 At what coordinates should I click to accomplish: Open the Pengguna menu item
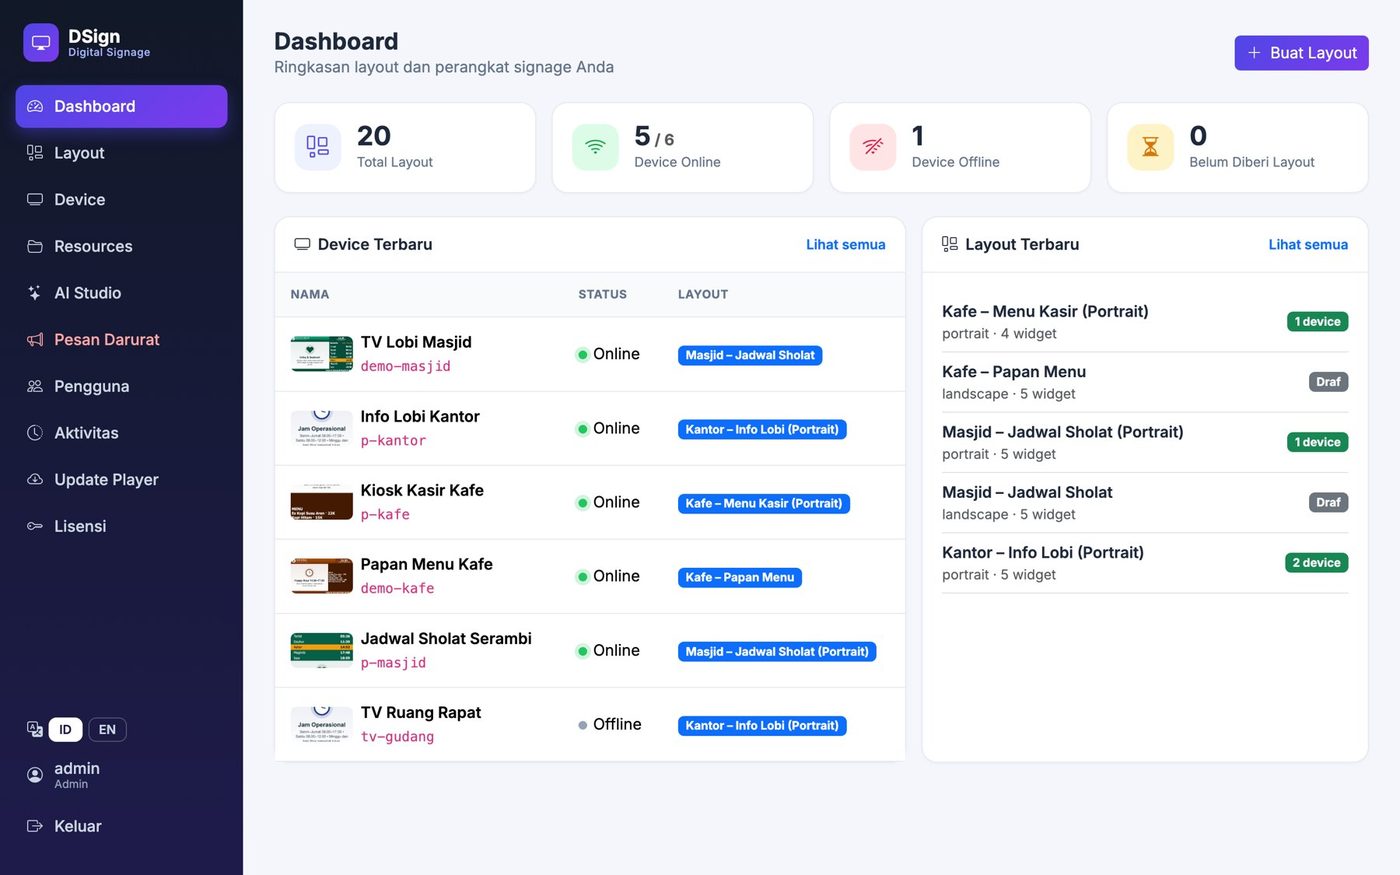coord(121,386)
